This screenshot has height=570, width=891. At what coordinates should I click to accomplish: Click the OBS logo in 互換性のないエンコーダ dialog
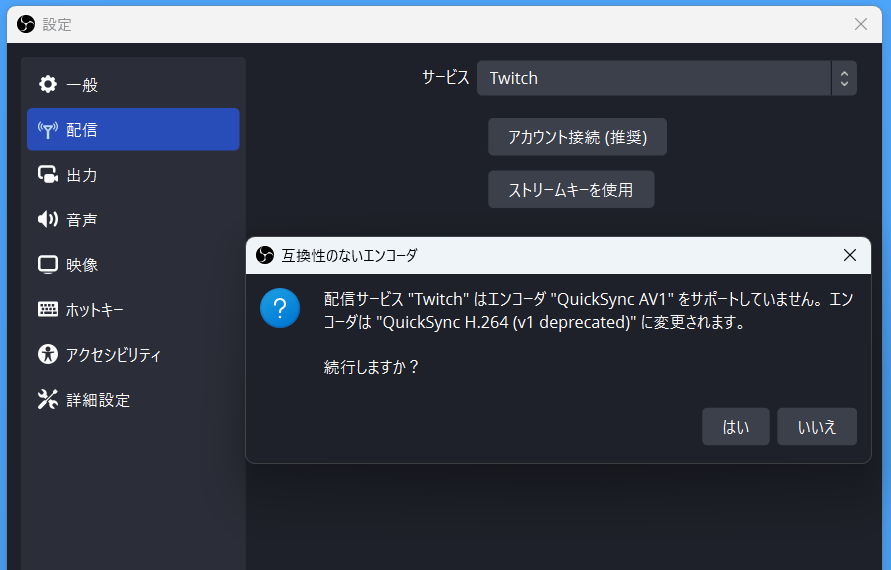pyautogui.click(x=265, y=255)
